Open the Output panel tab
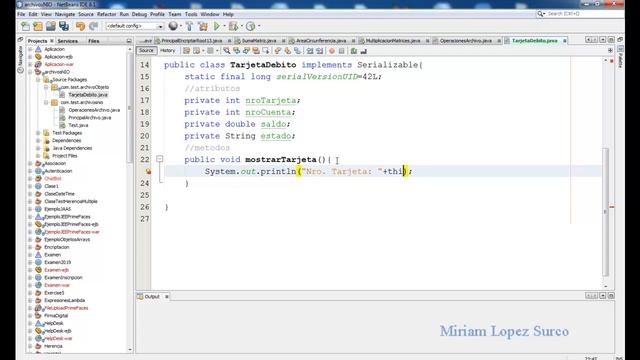Screen dimensions: 640x360 point(152,297)
